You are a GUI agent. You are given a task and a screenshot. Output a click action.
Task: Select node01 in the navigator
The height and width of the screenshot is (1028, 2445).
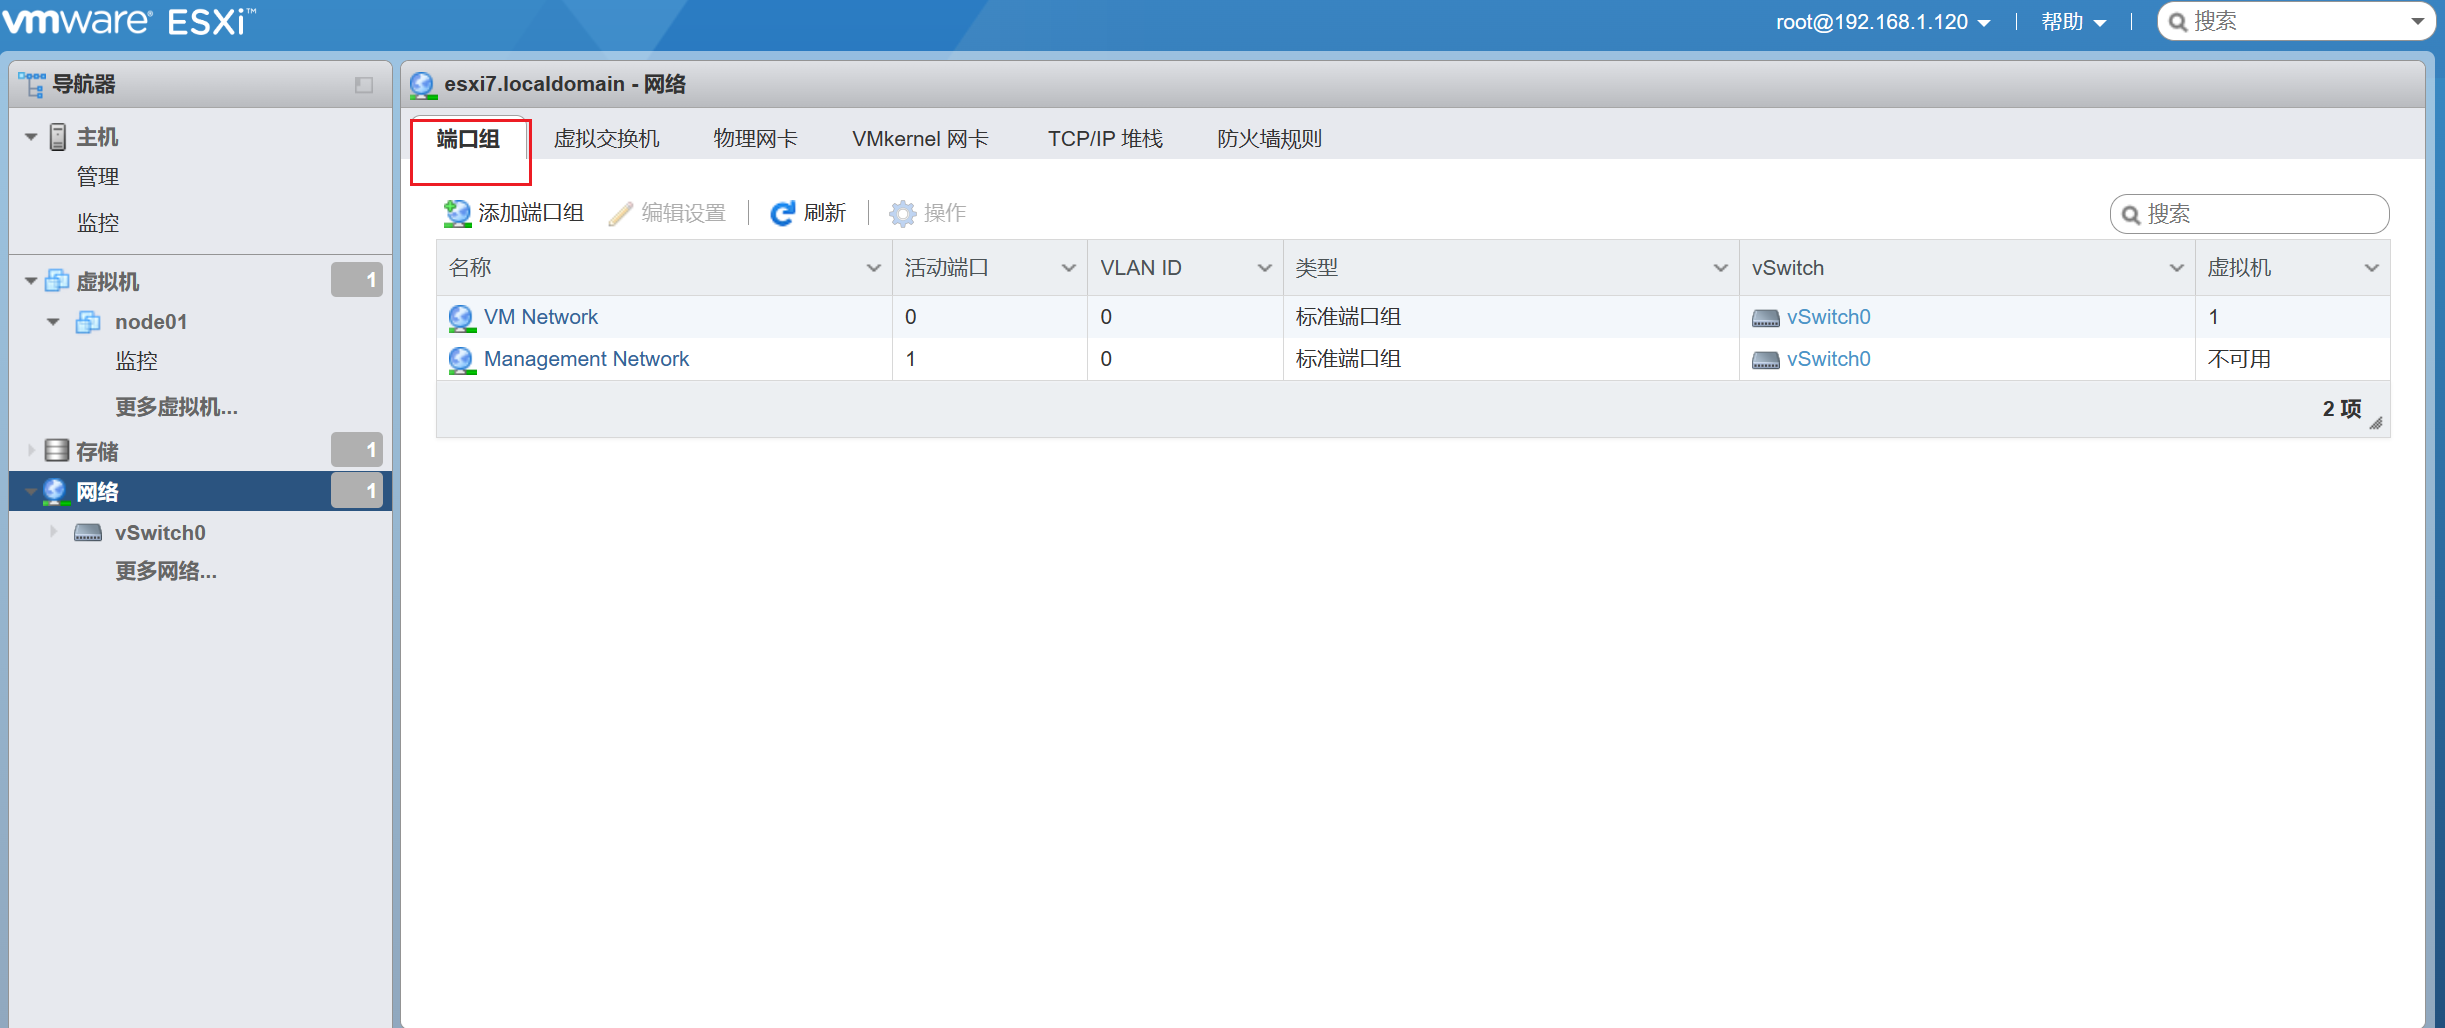151,322
